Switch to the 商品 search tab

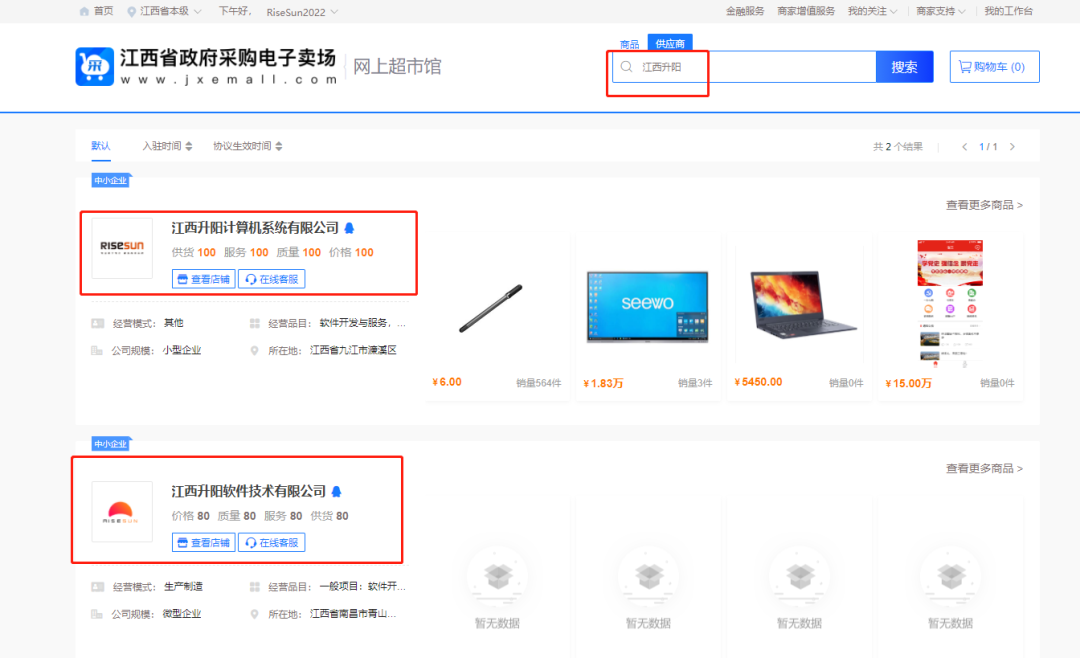pos(629,43)
